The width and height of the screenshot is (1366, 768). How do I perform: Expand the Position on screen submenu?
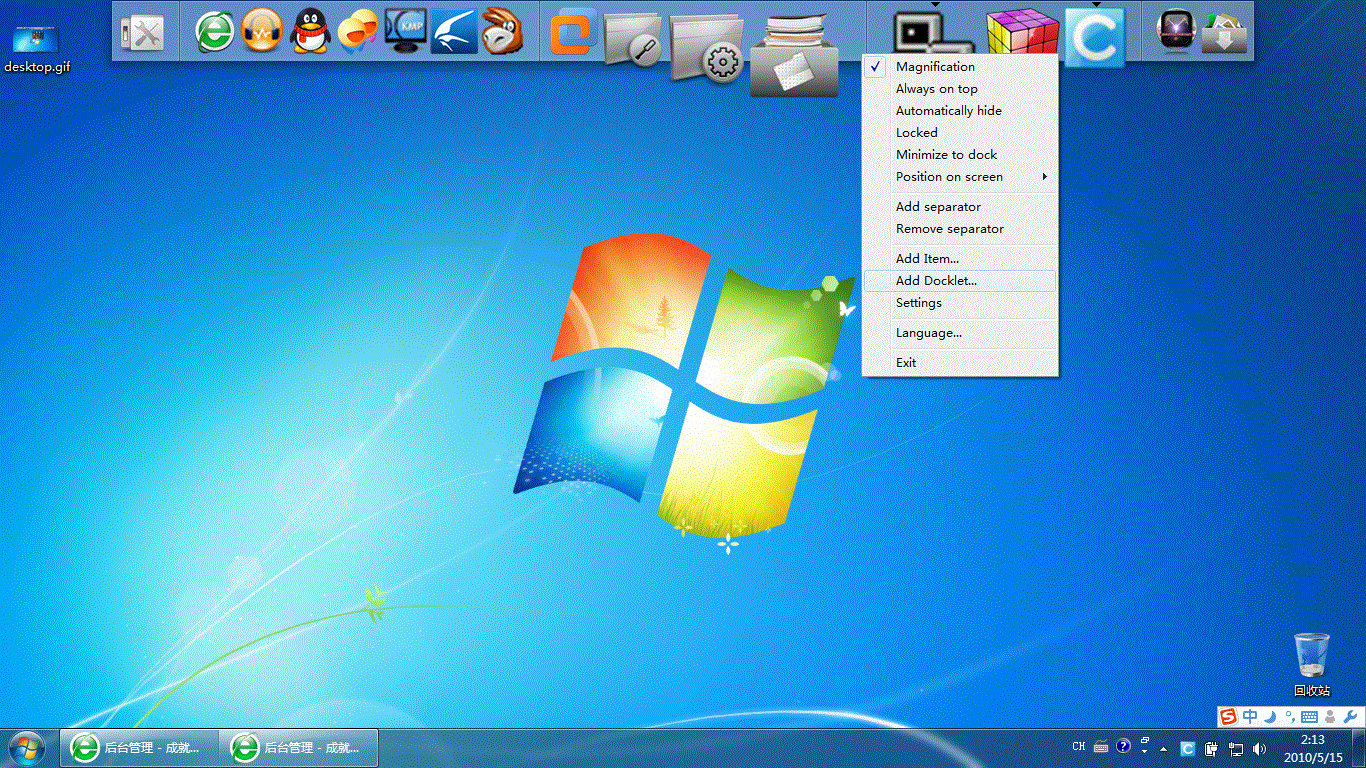point(960,177)
